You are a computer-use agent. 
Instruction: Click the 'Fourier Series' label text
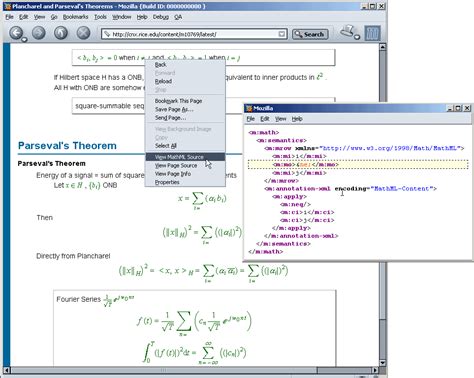(x=78, y=299)
